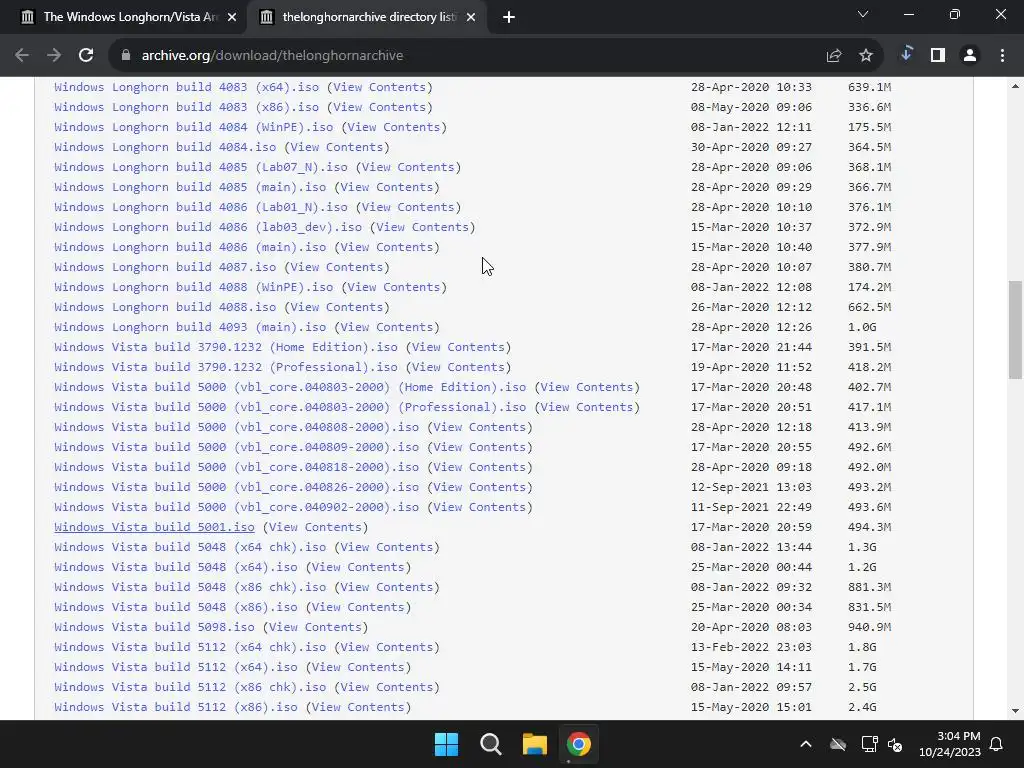Bookmark this page with the star icon

pos(866,56)
